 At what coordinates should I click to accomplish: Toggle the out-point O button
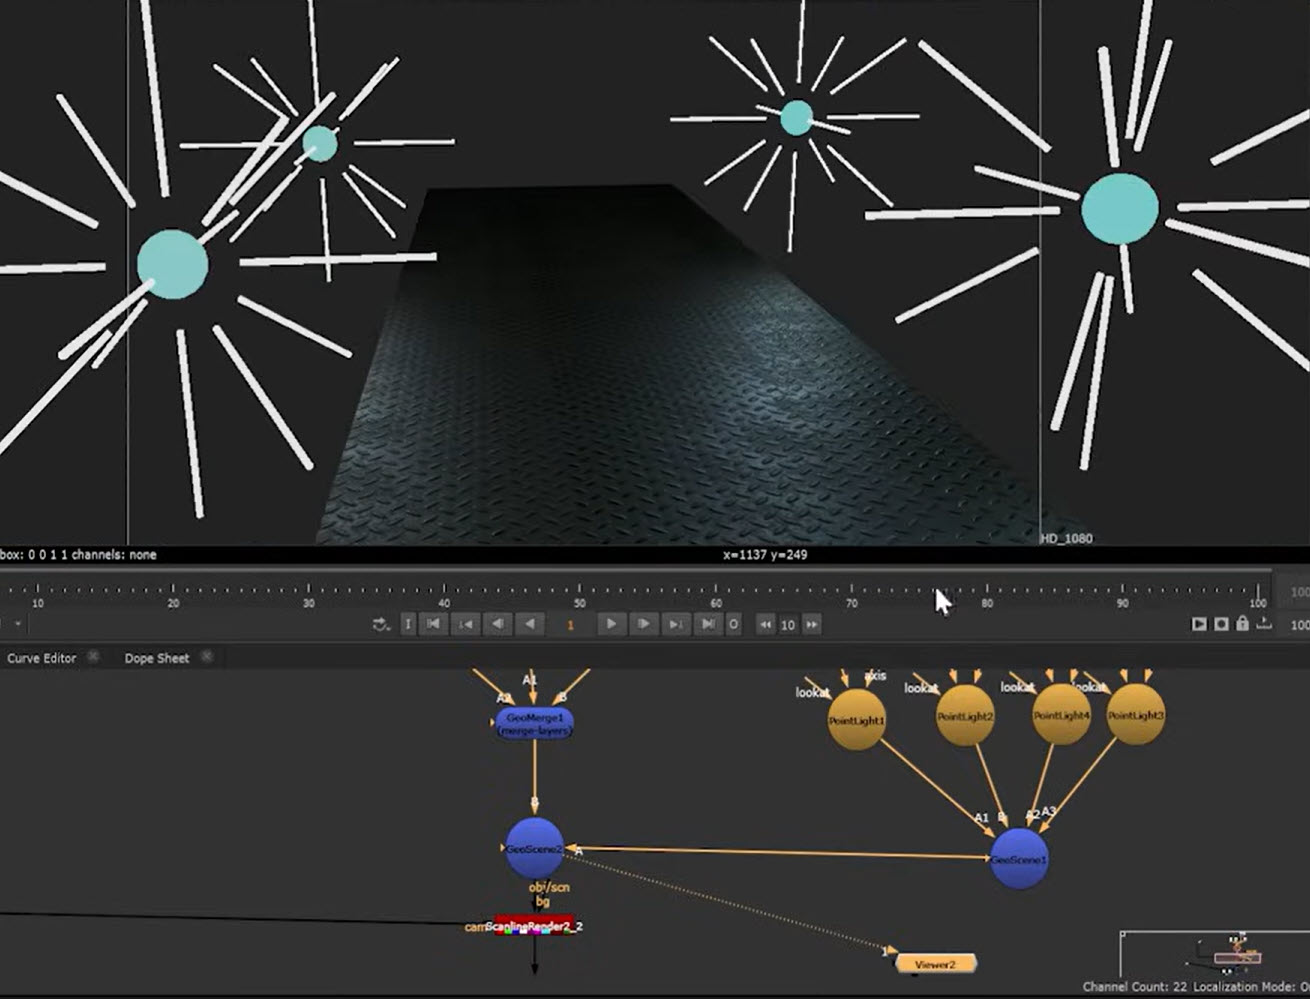pyautogui.click(x=733, y=624)
